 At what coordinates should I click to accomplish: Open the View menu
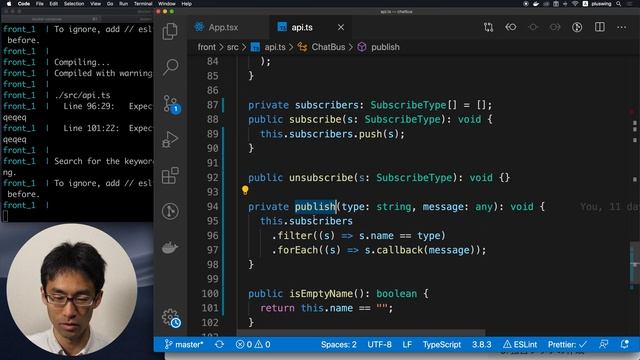96,4
